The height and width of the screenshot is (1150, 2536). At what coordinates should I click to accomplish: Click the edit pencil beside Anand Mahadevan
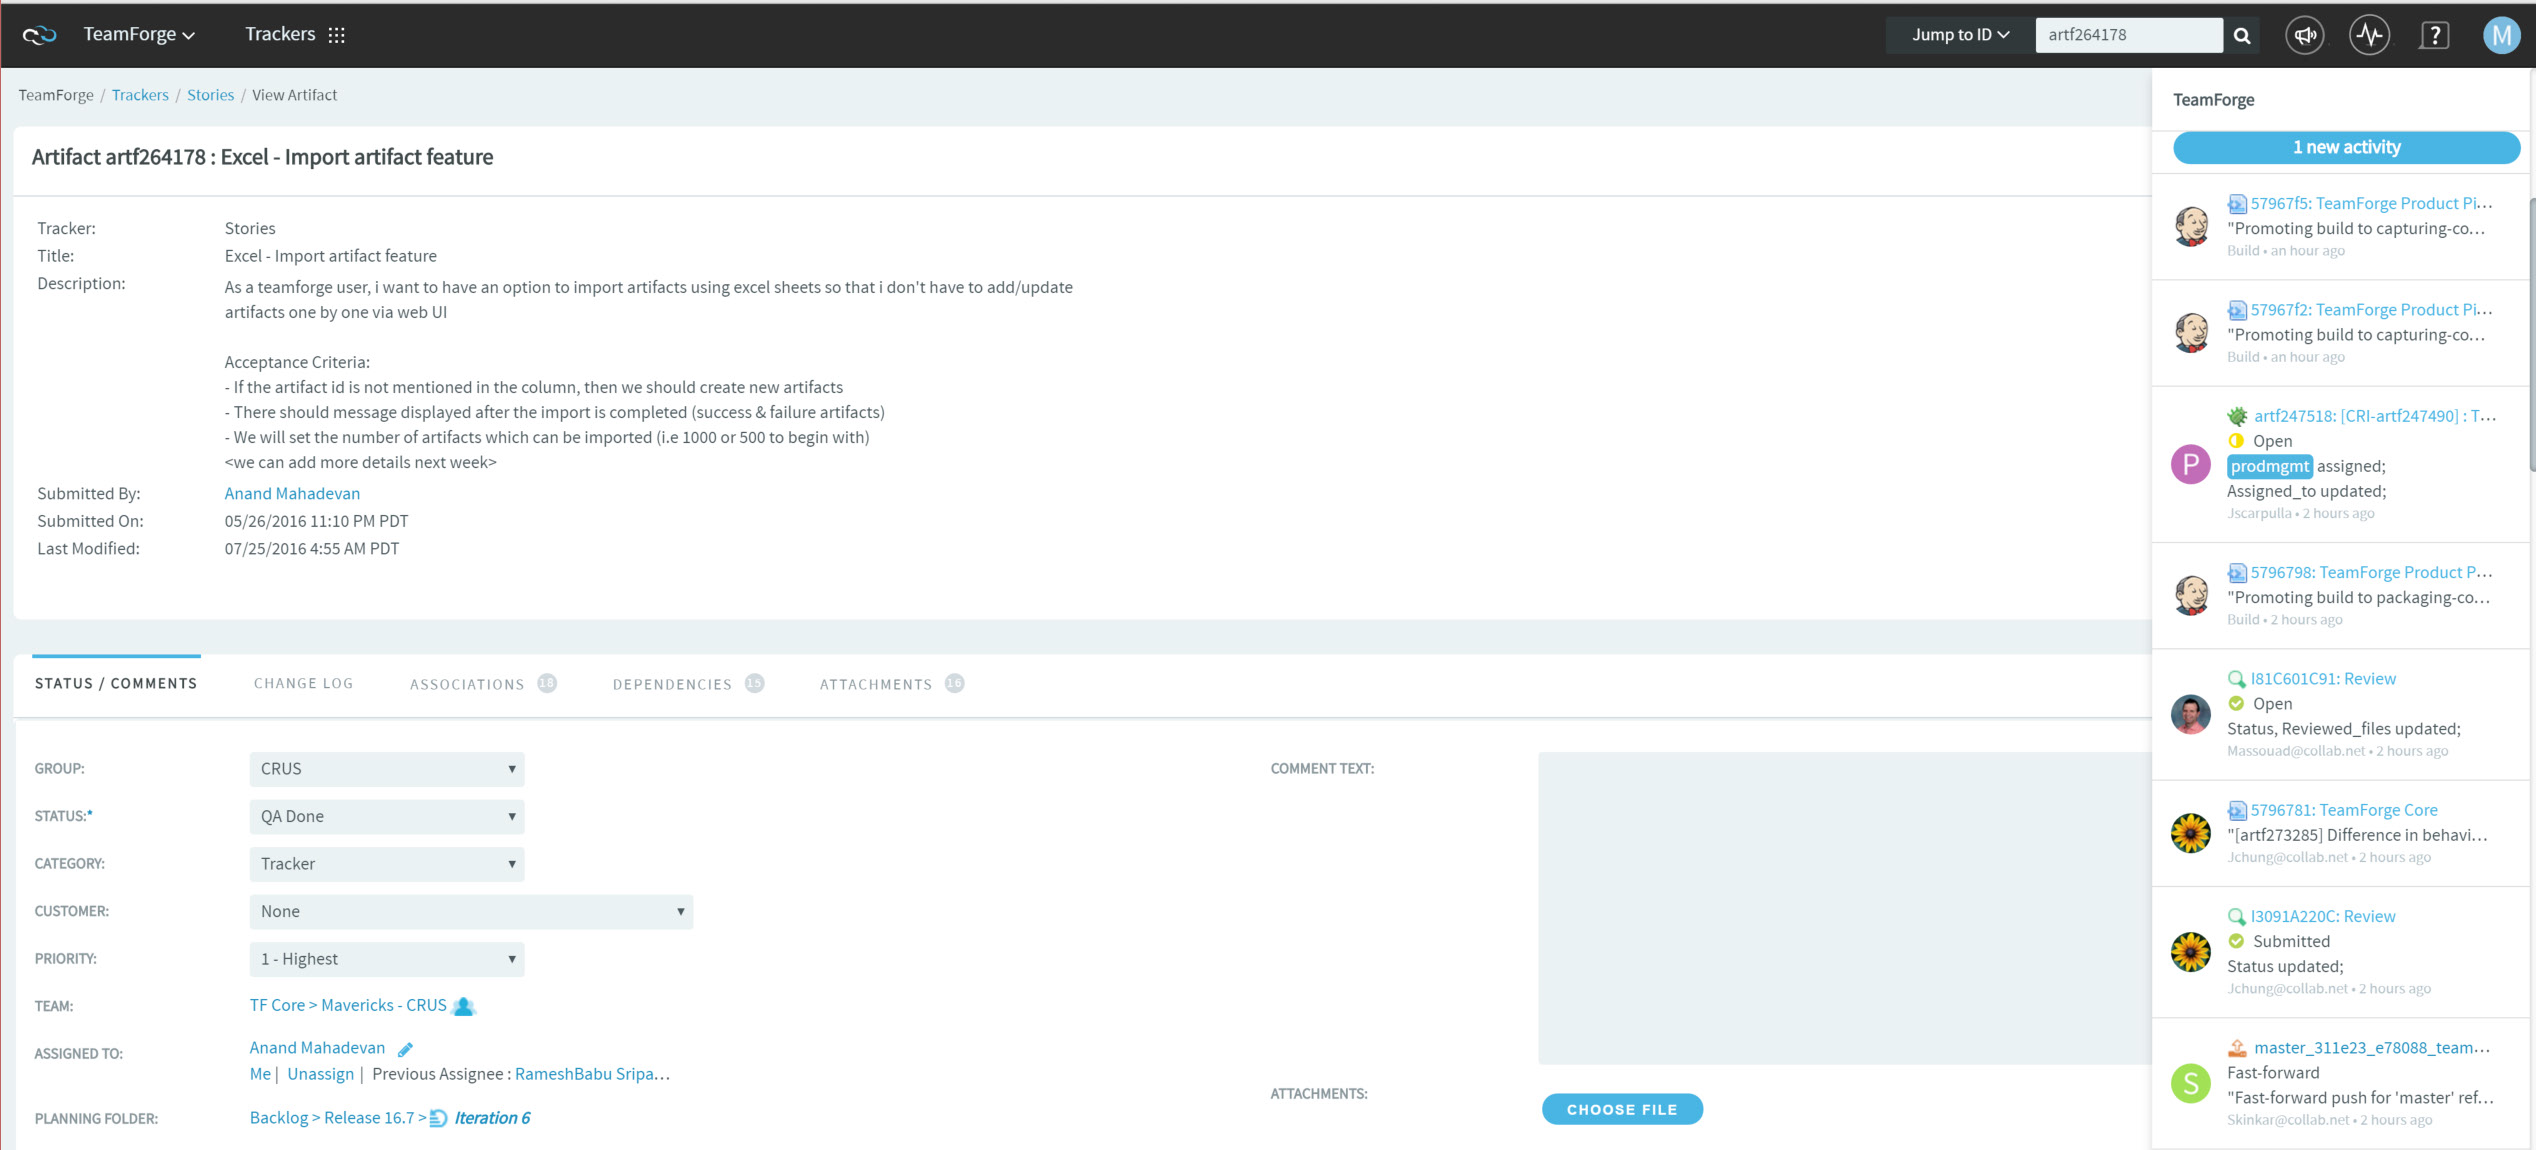pyautogui.click(x=405, y=1049)
